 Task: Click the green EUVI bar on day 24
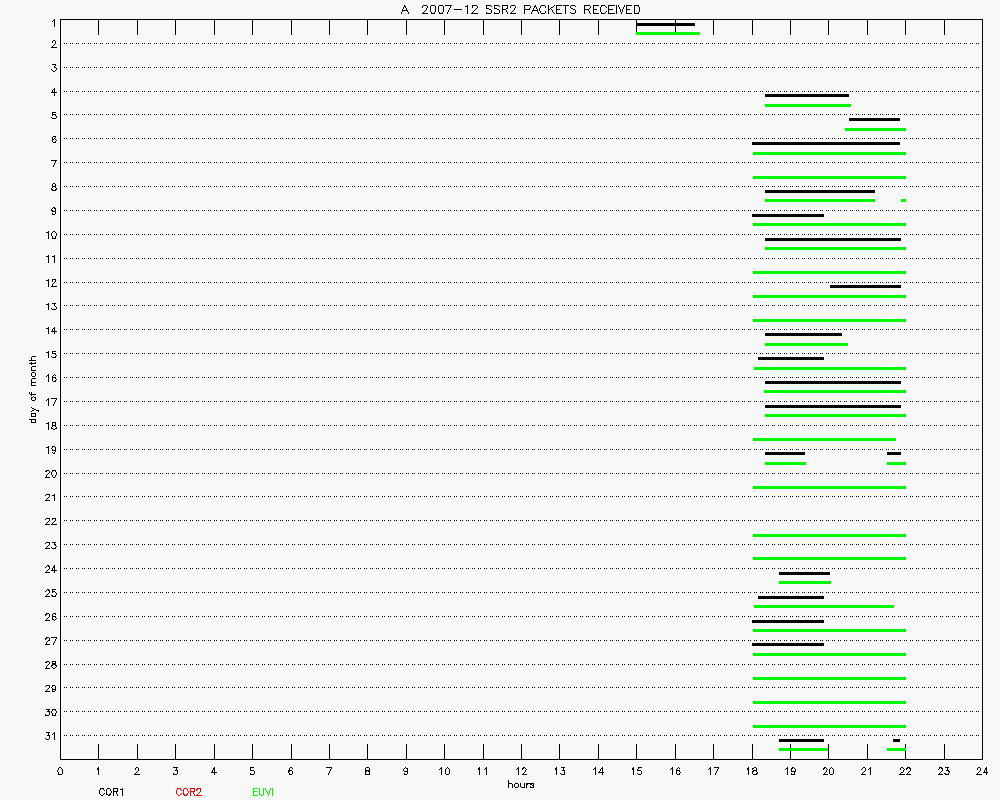pos(804,582)
